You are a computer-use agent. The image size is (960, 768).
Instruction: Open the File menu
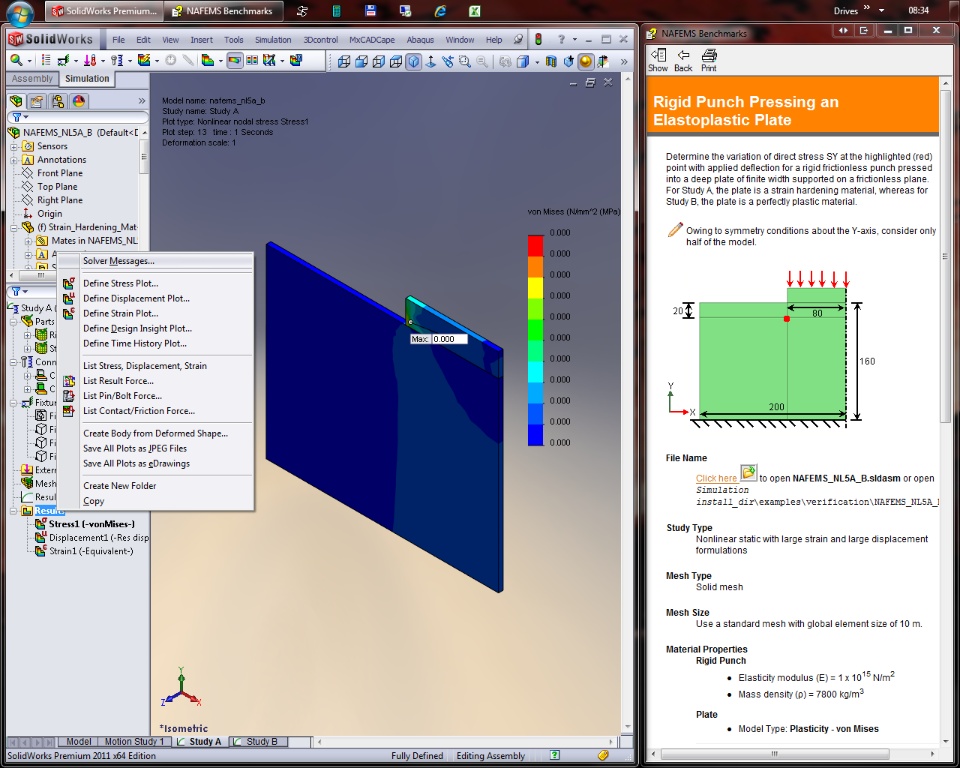(118, 40)
